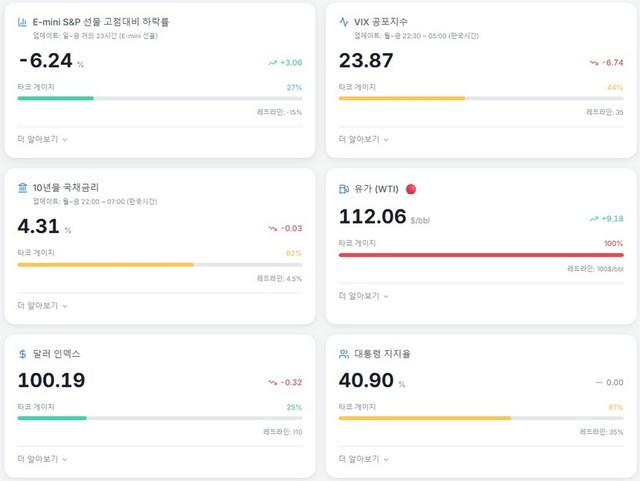Click the red down-trend arrow beside -6.74
This screenshot has height=481, width=640.
click(594, 63)
